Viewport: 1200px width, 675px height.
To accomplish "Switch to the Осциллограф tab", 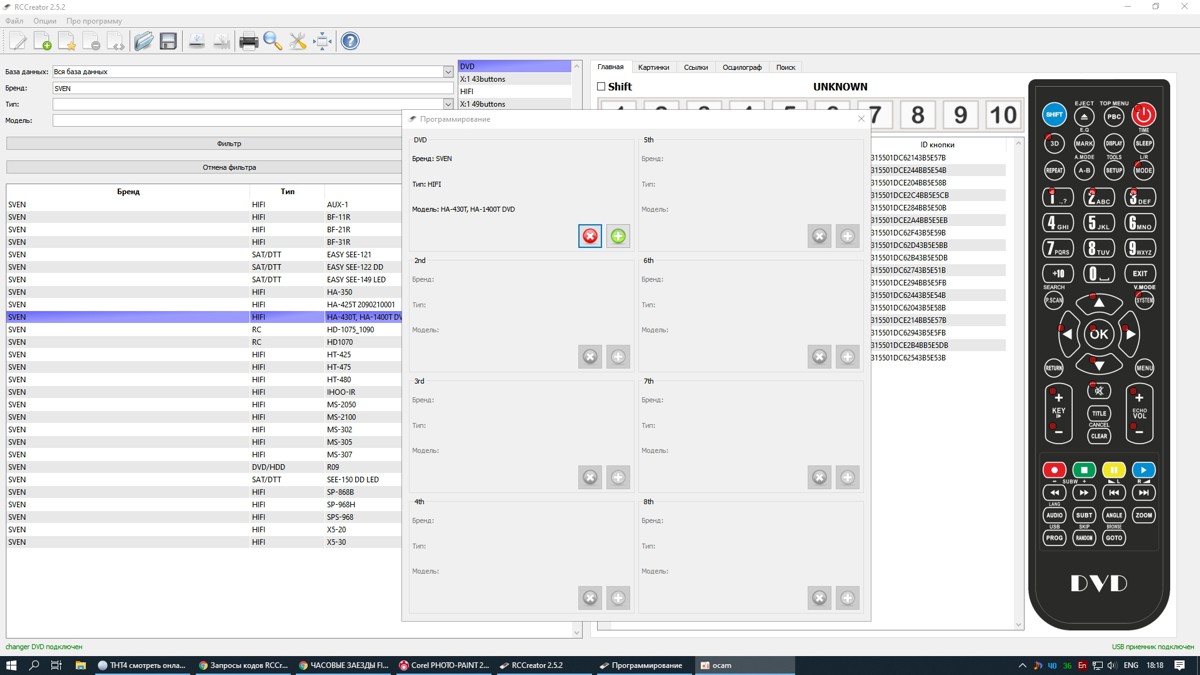I will pyautogui.click(x=742, y=67).
